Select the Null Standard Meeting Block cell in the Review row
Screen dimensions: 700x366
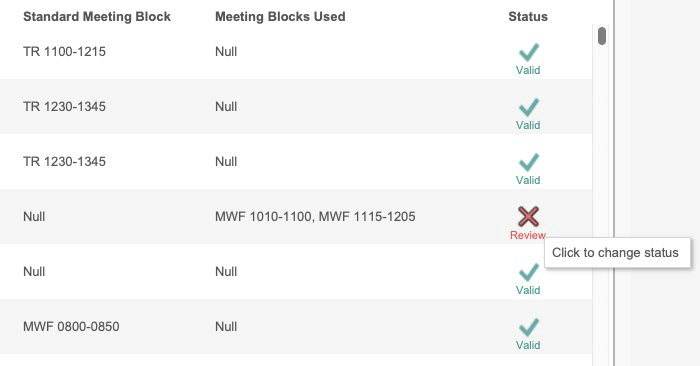tap(34, 216)
